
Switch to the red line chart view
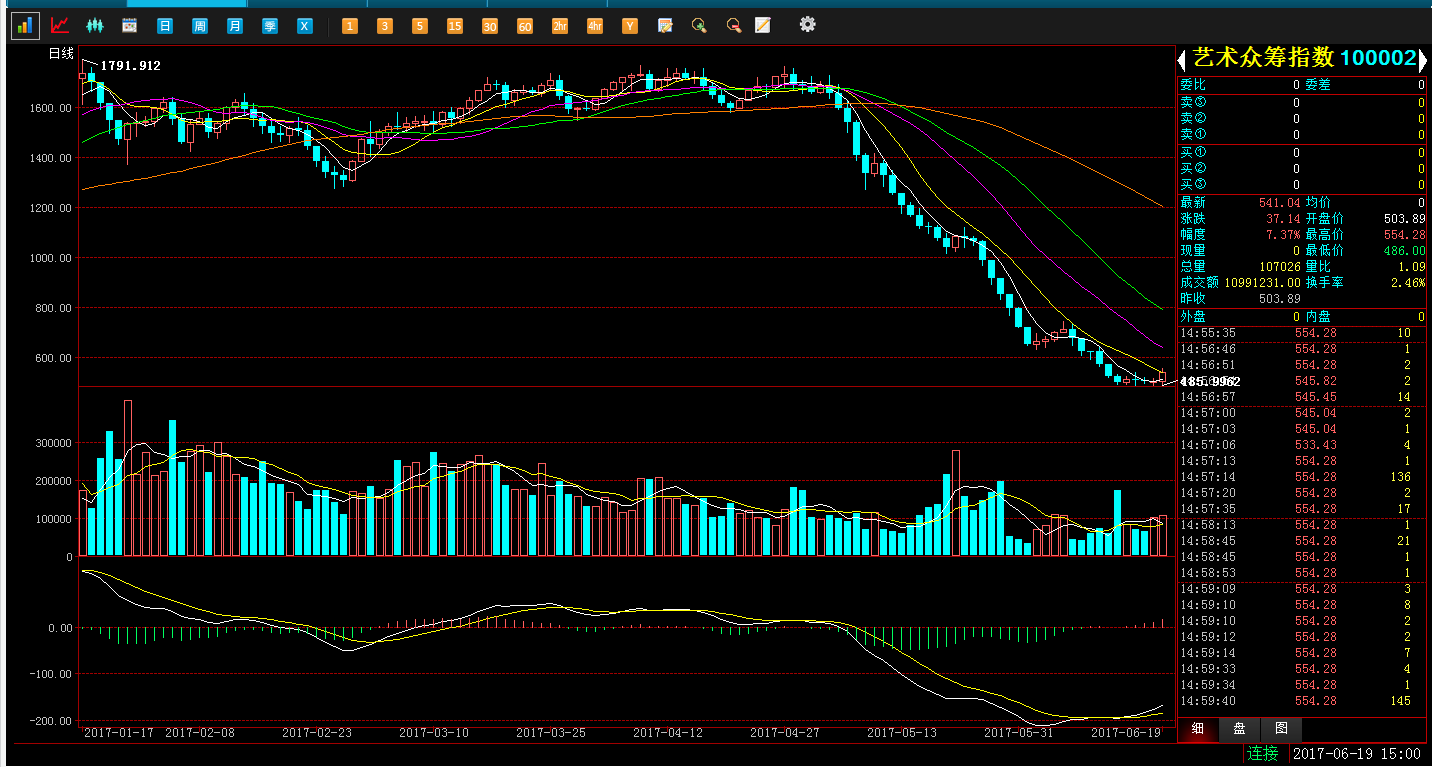(x=60, y=25)
